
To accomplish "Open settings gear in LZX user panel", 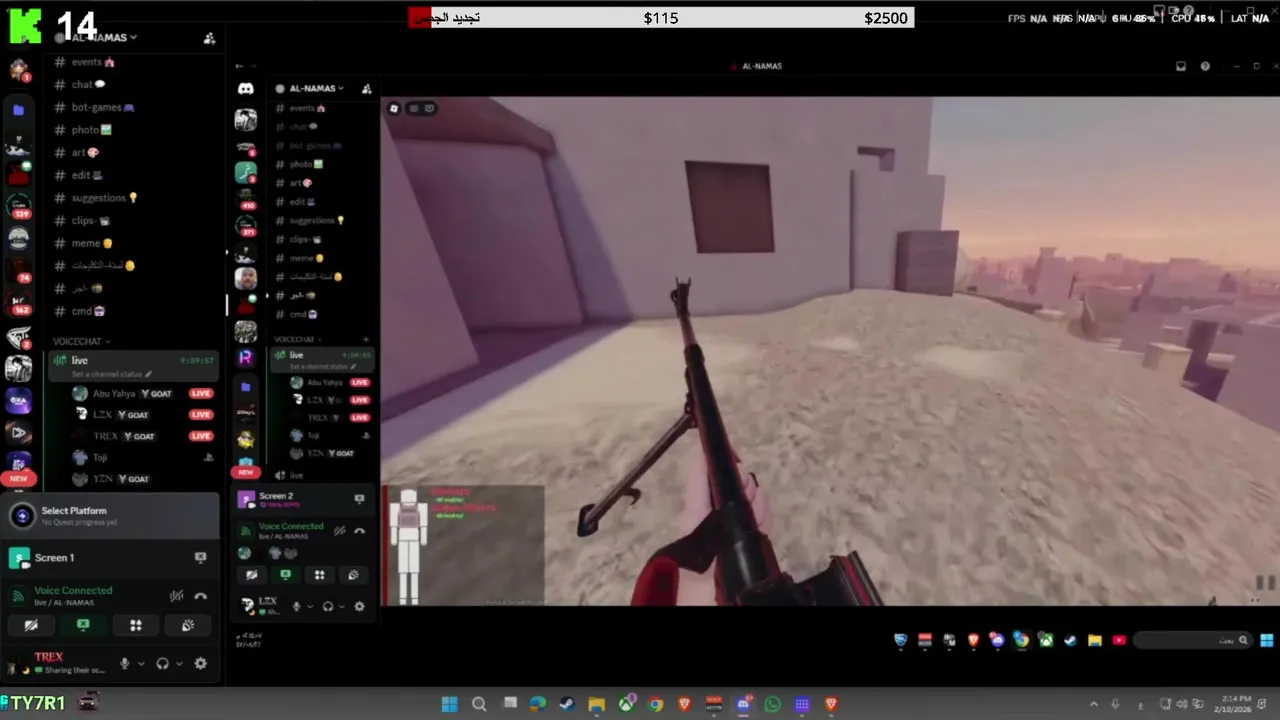I will 359,606.
